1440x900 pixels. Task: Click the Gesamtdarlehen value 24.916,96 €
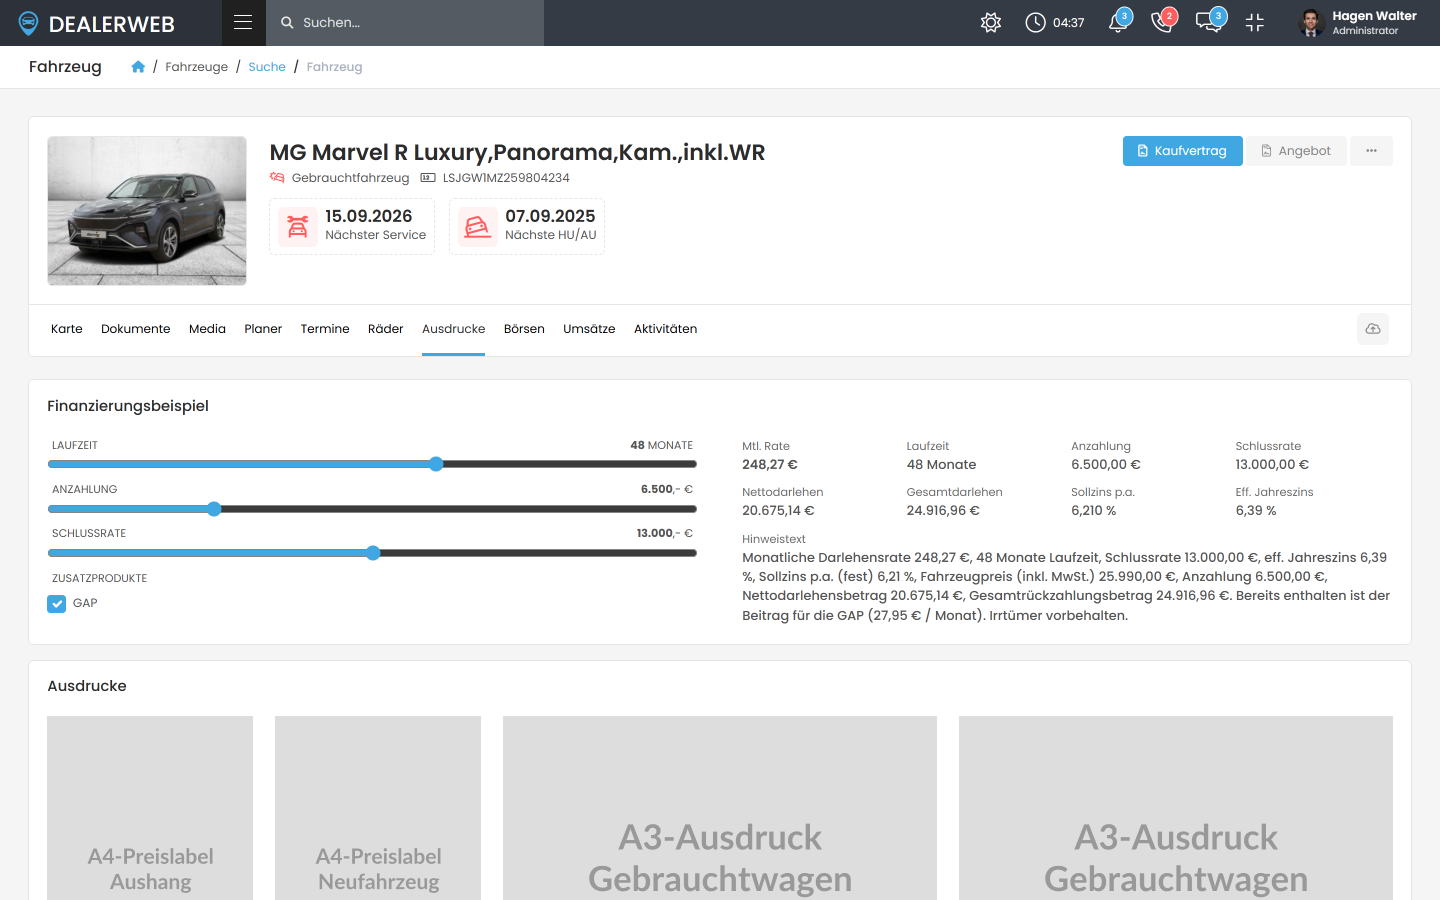click(943, 511)
